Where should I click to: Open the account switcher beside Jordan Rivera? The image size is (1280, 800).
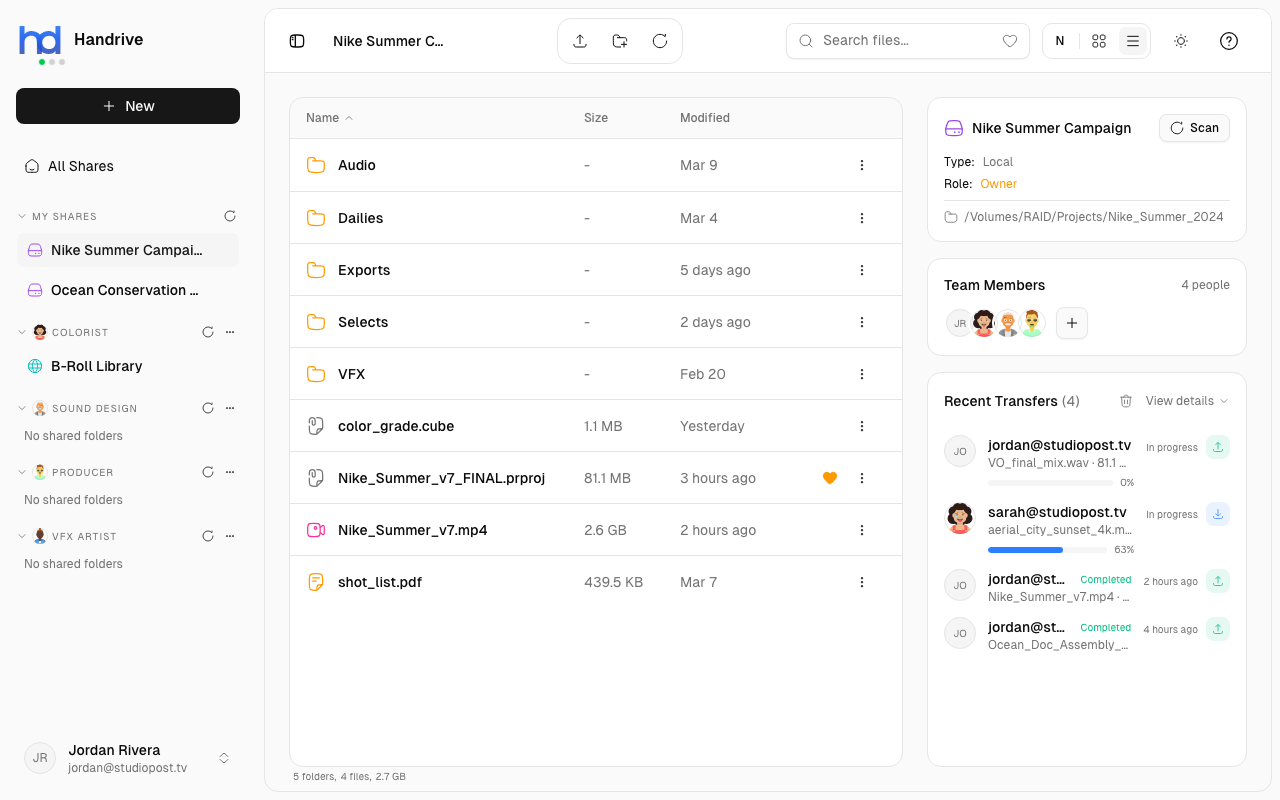coord(223,758)
